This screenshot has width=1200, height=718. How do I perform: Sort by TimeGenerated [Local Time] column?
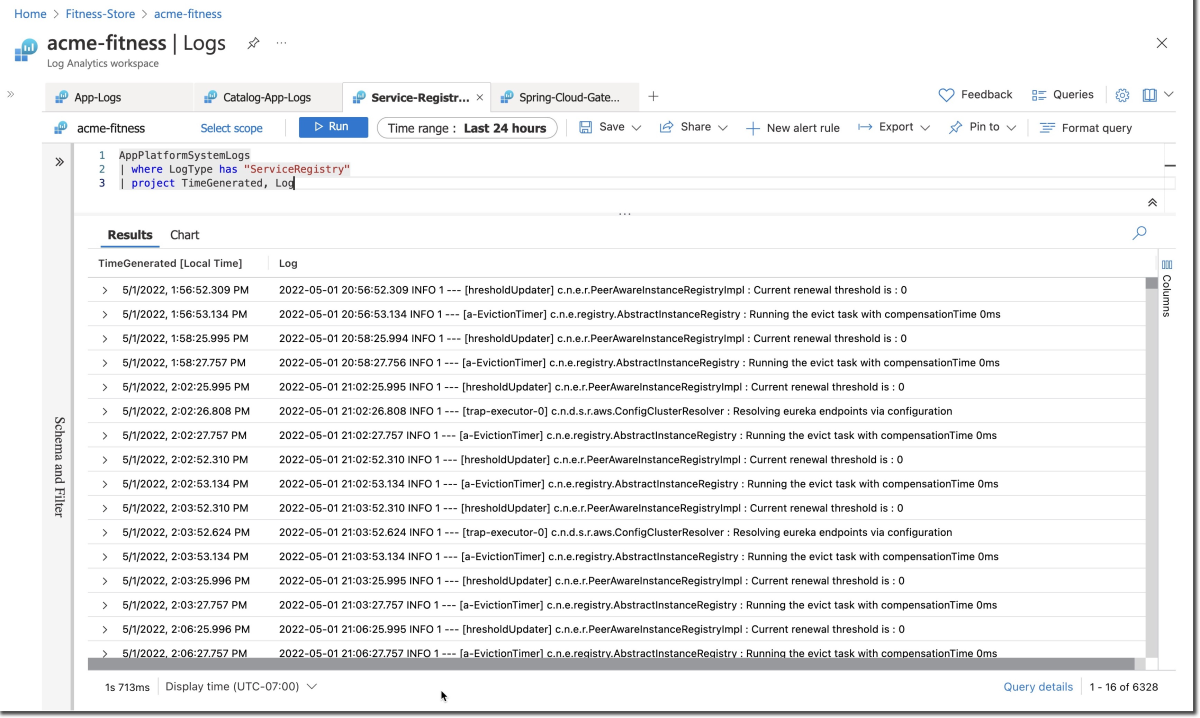click(x=170, y=263)
